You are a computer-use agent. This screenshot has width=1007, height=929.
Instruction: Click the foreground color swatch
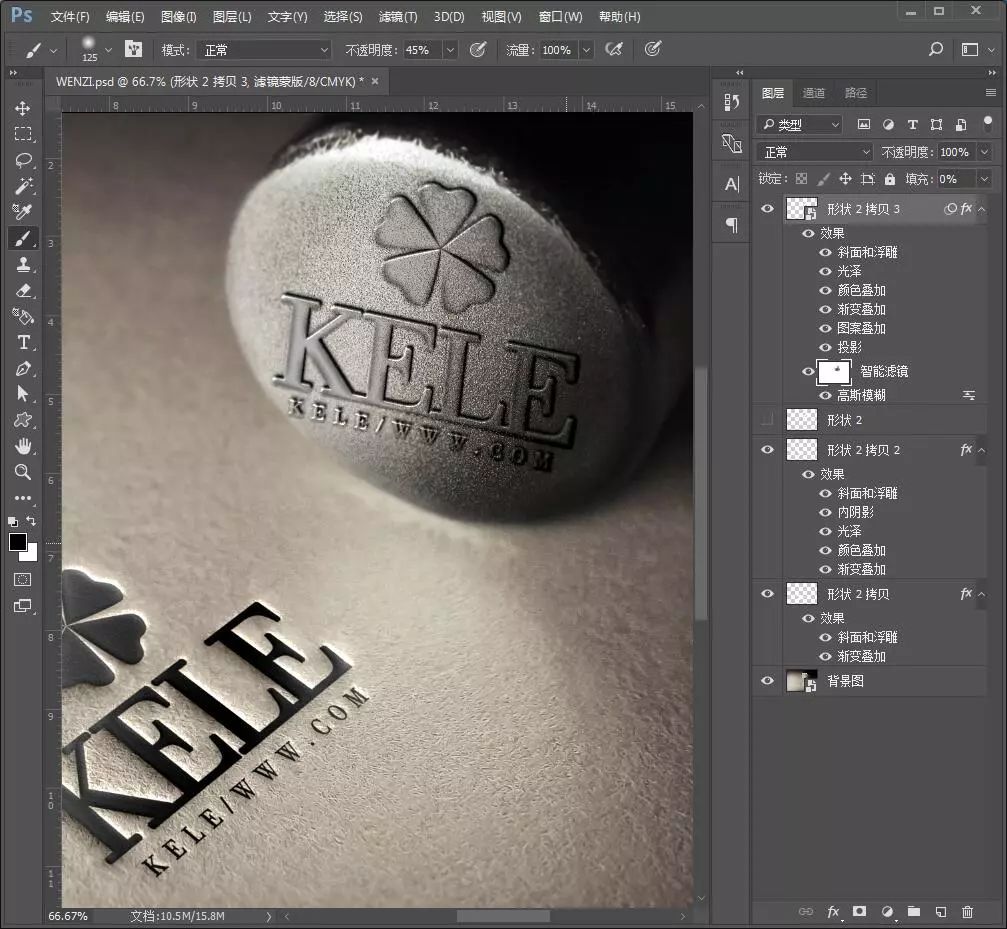click(x=18, y=542)
